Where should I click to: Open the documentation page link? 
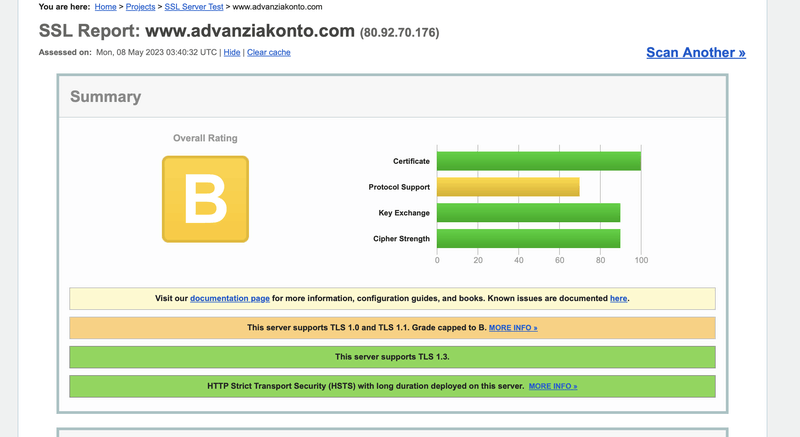point(230,298)
